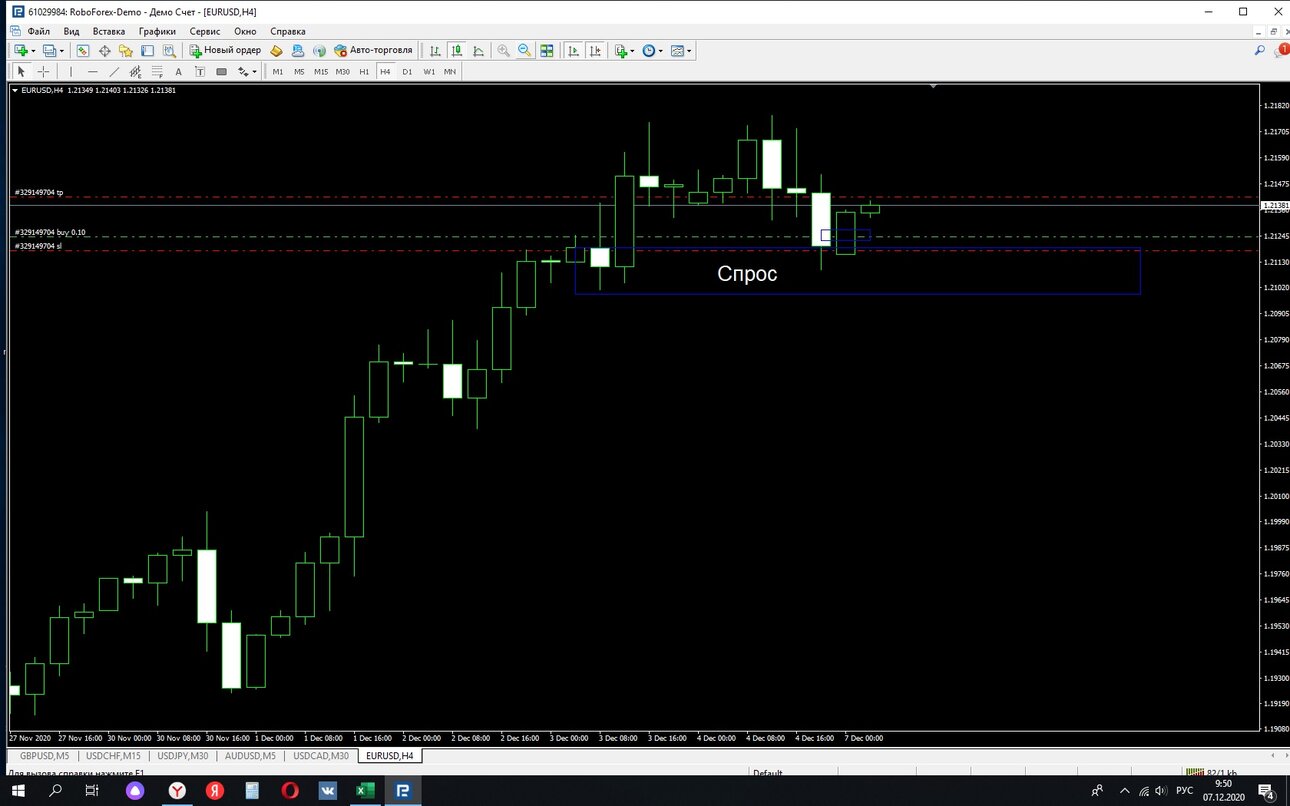
Task: Switch the chart to bar chart
Action: coord(435,50)
